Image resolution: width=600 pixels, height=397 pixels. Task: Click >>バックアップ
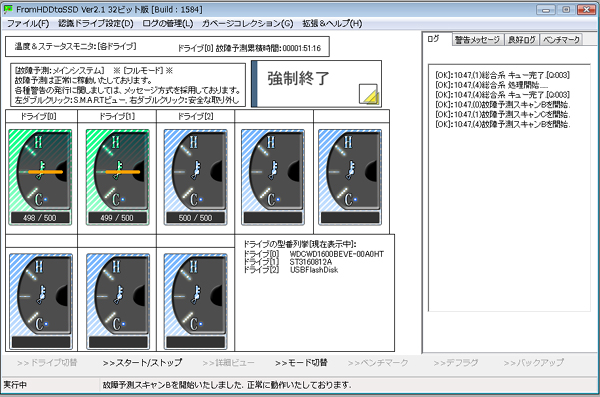[x=534, y=363]
